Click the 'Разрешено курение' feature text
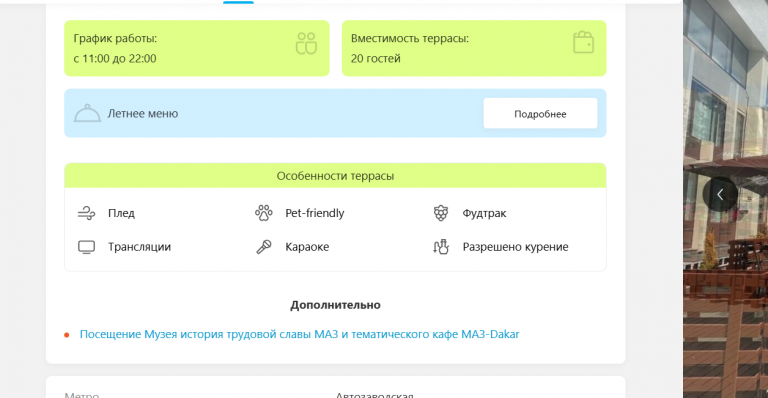 point(516,247)
